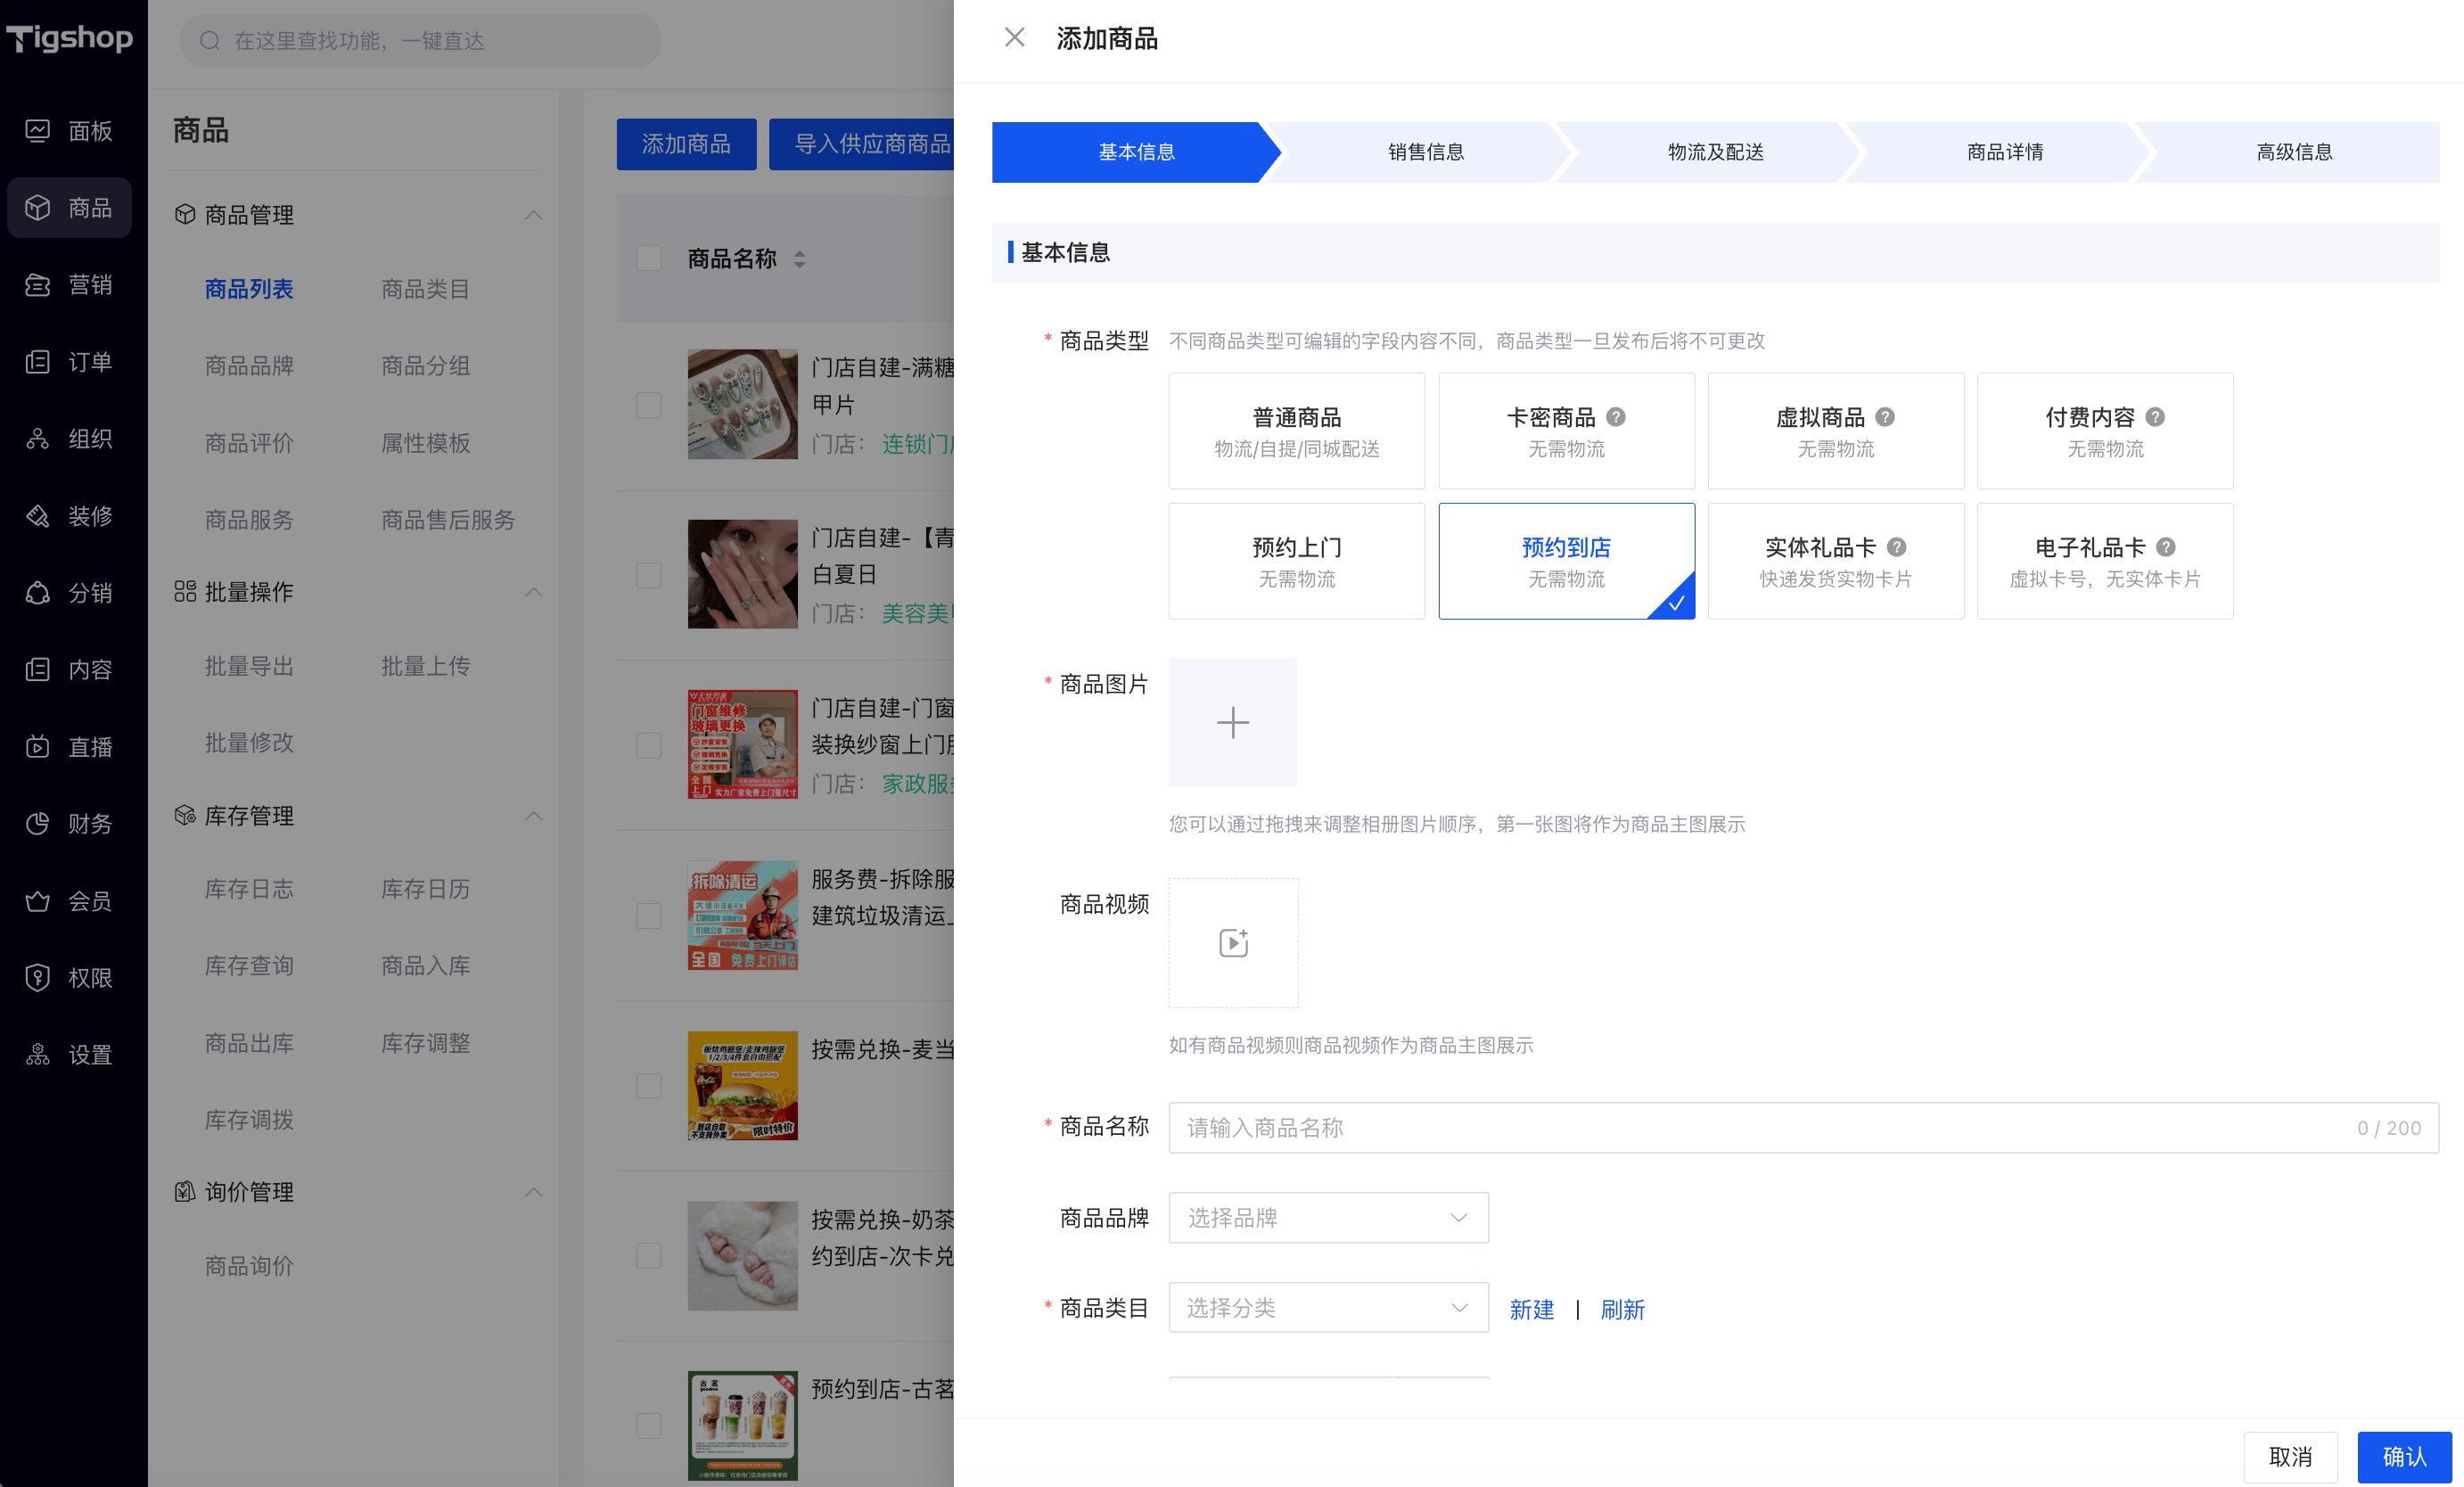
Task: Click the 确认 button
Action: [x=2403, y=1457]
